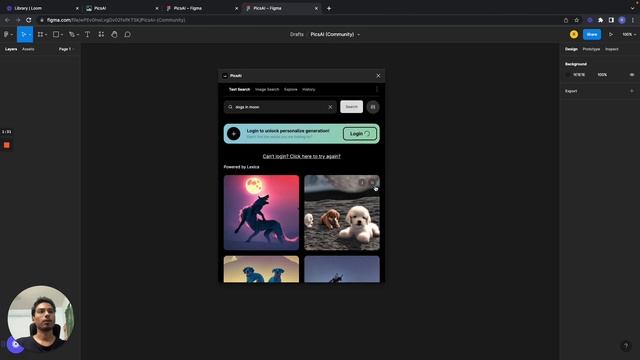This screenshot has height=360, width=640.
Task: Click the Loom extension icon in browser toolbar
Action: (590, 20)
